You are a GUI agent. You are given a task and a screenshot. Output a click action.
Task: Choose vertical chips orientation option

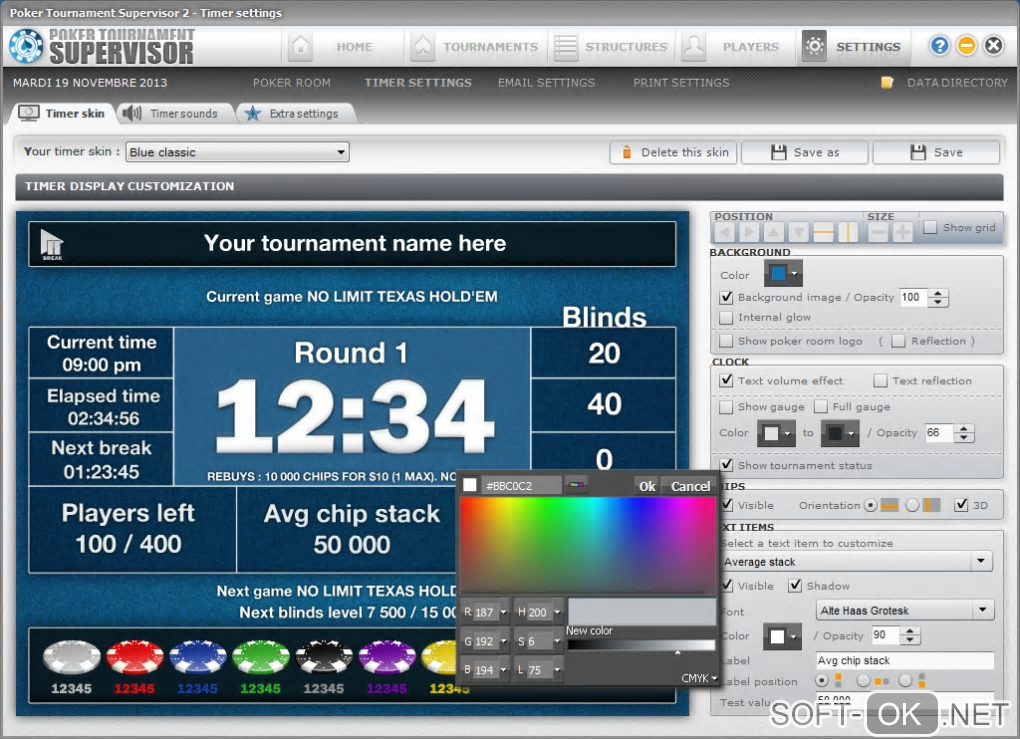pyautogui.click(x=913, y=505)
